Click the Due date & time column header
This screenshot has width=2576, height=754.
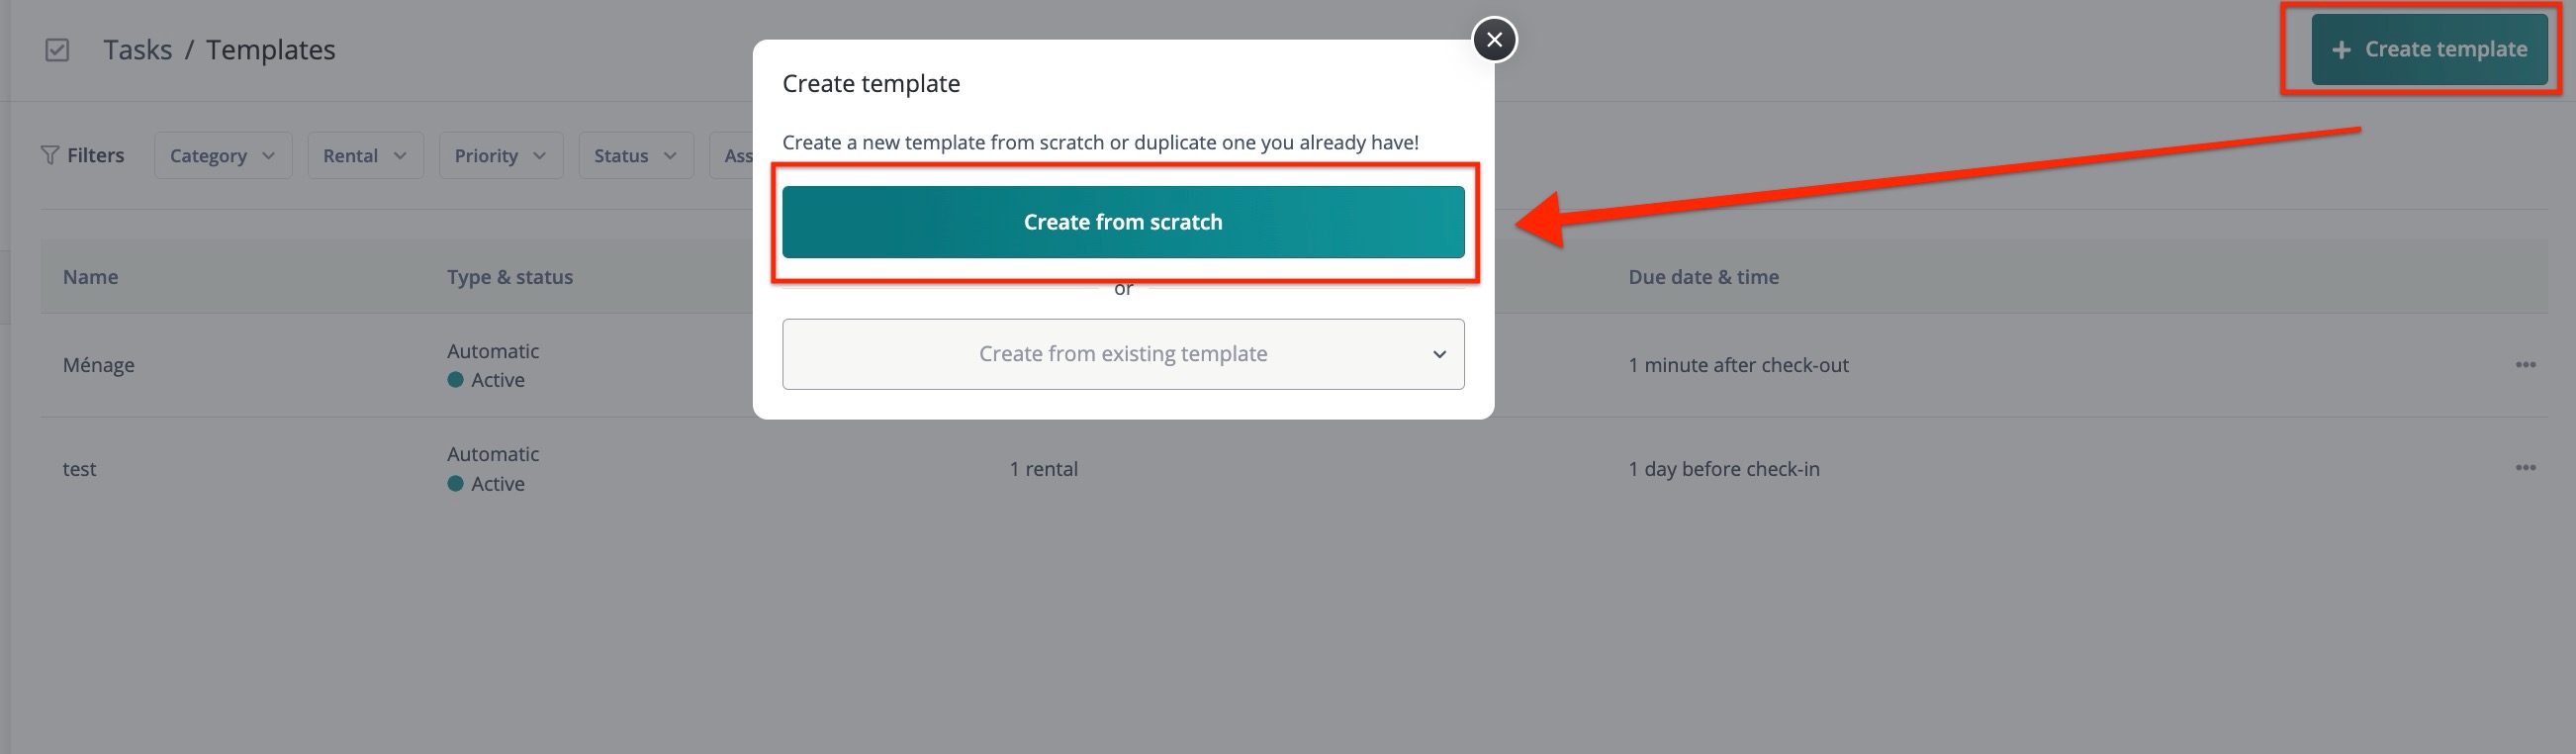point(1703,277)
